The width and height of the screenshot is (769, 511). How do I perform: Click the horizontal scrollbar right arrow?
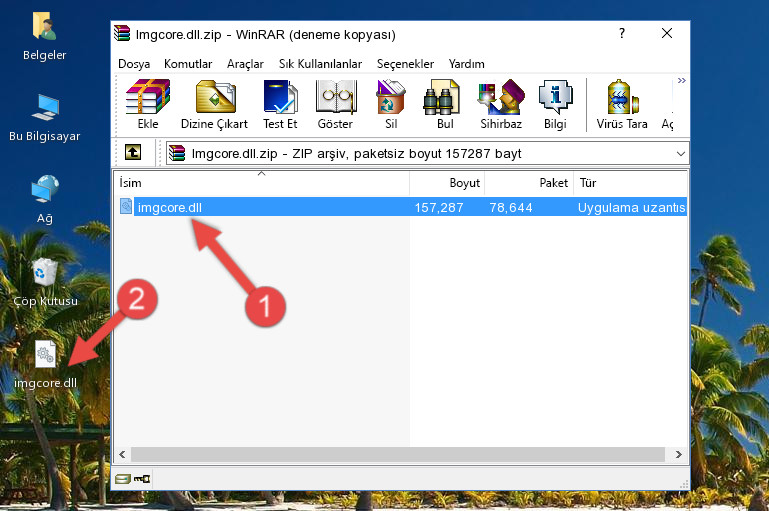679,455
